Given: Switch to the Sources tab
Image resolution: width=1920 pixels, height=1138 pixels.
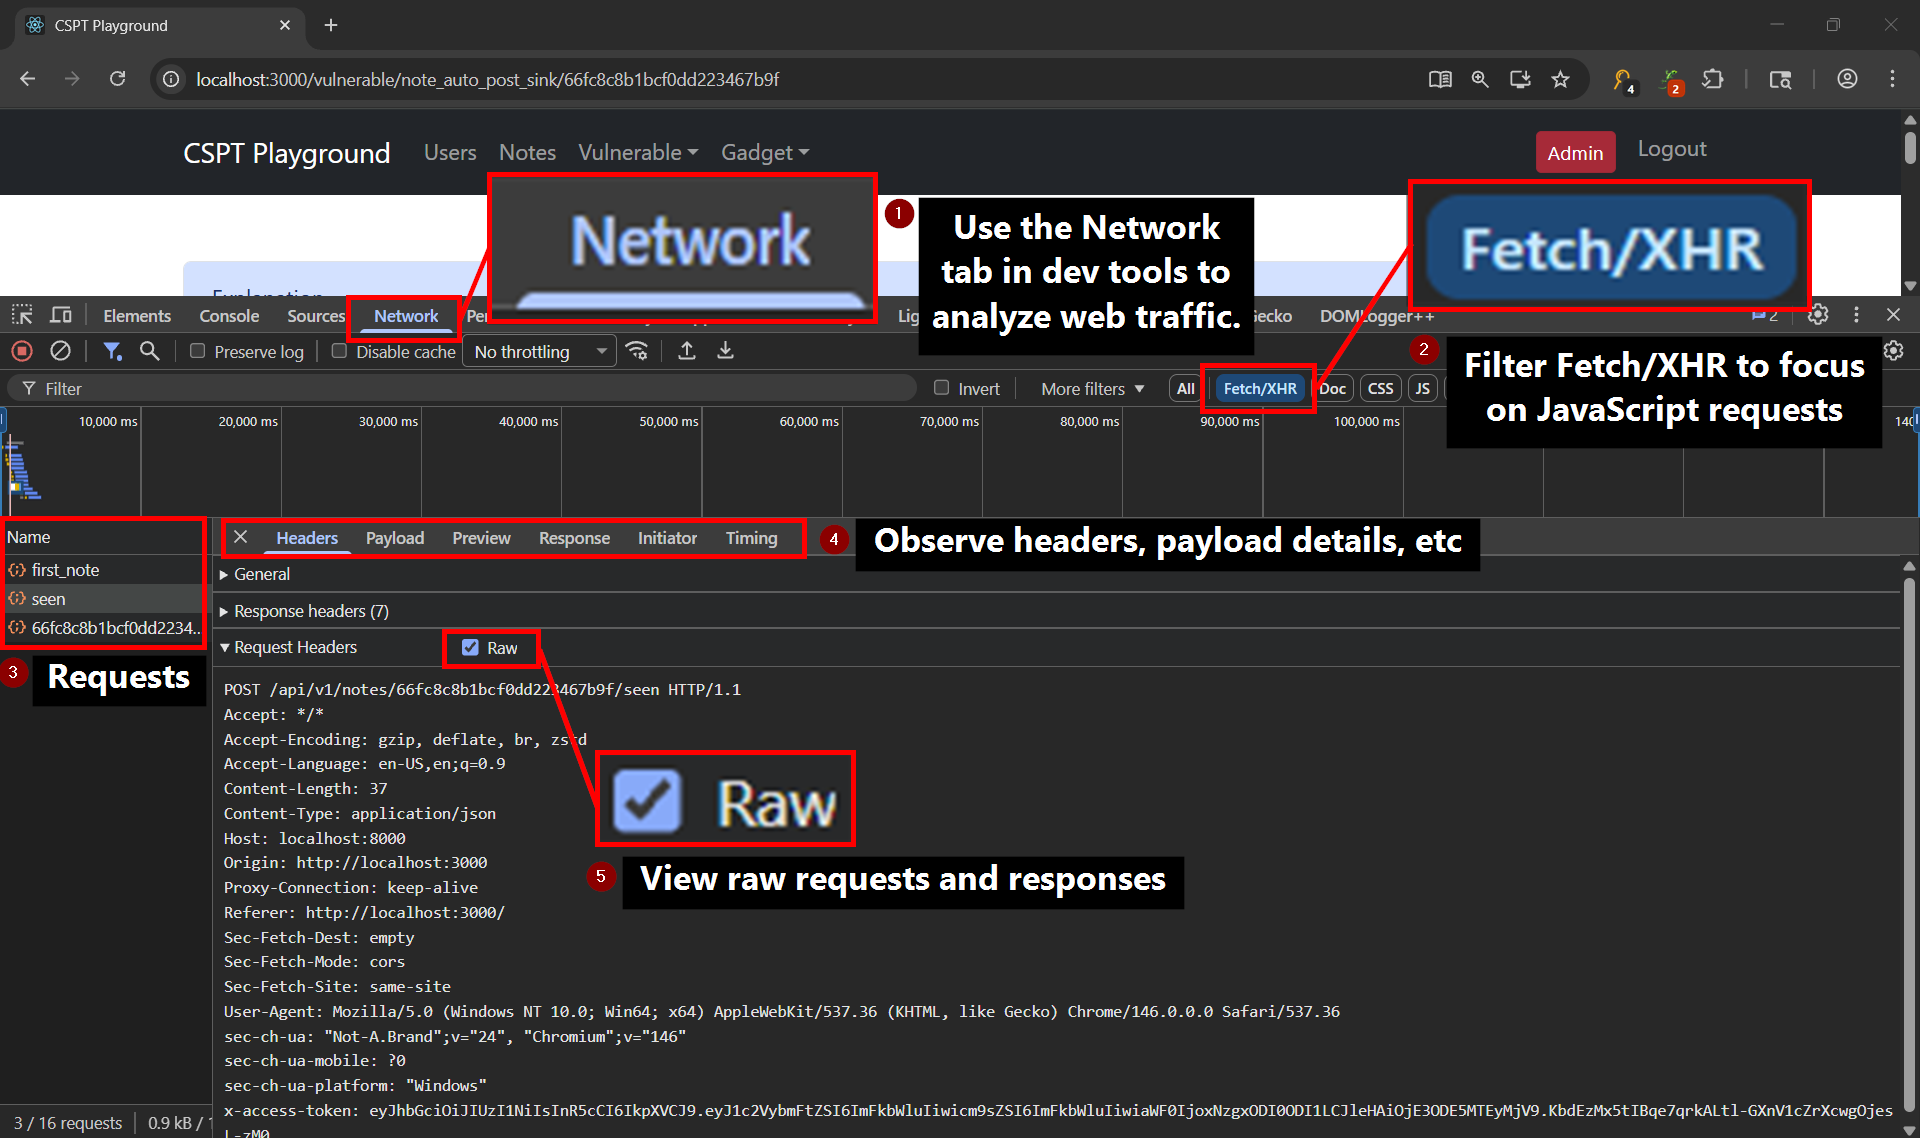Looking at the screenshot, I should (315, 316).
